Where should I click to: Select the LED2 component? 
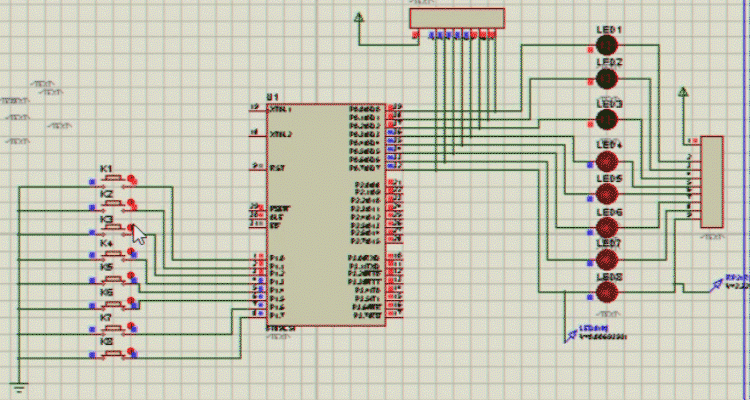tap(607, 78)
